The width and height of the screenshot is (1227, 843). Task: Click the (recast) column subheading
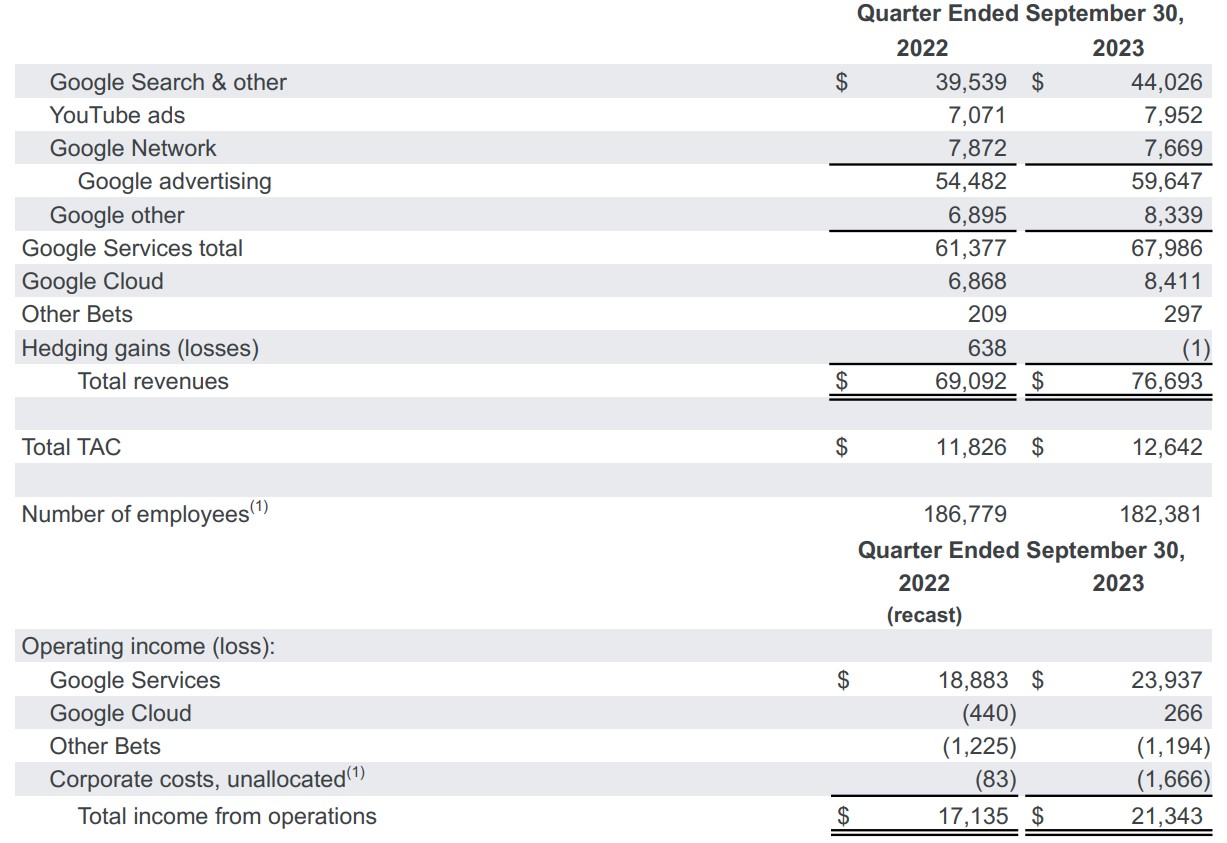click(x=924, y=615)
